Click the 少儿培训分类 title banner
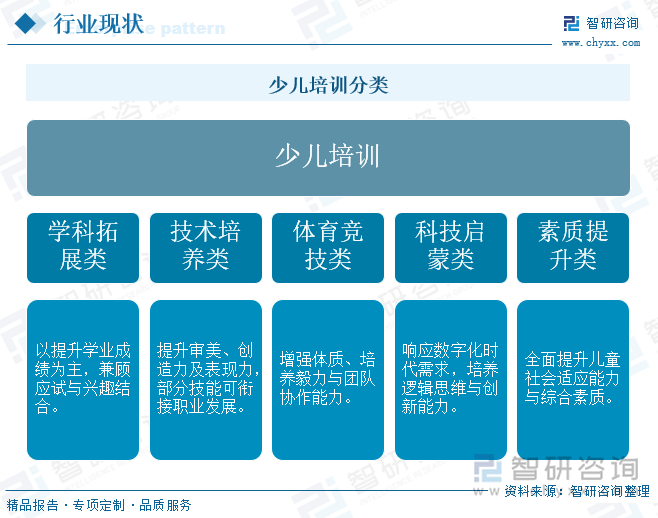The height and width of the screenshot is (518, 658). tap(328, 83)
